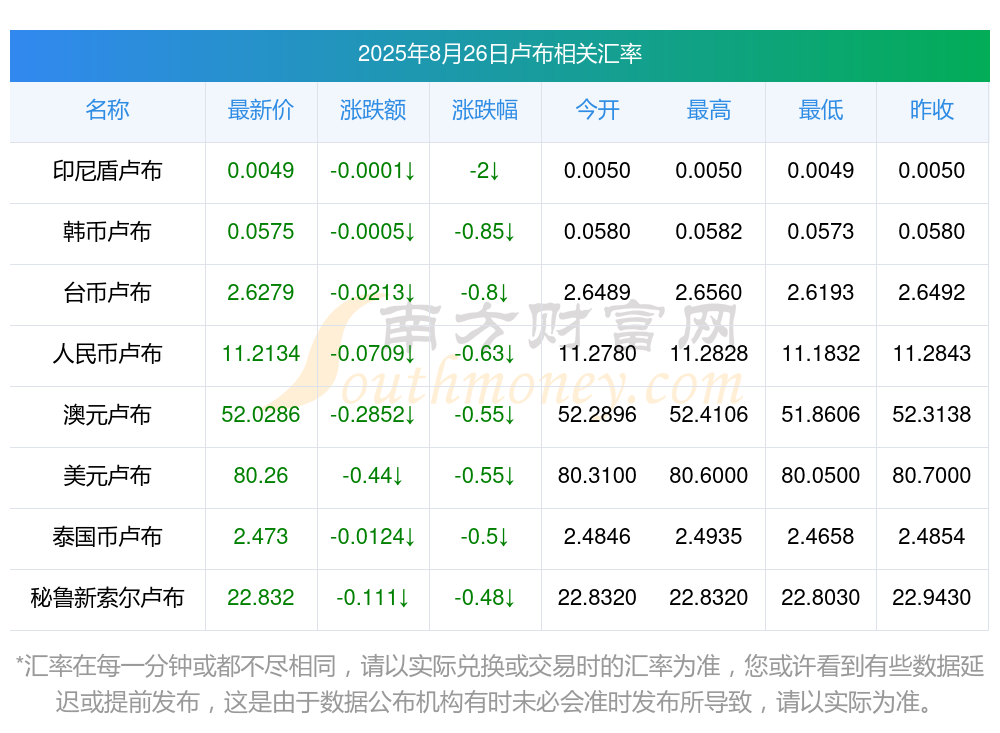Click latest price 0.0575 for 韩币卢布
Image resolution: width=1000 pixels, height=733 pixels.
click(261, 232)
